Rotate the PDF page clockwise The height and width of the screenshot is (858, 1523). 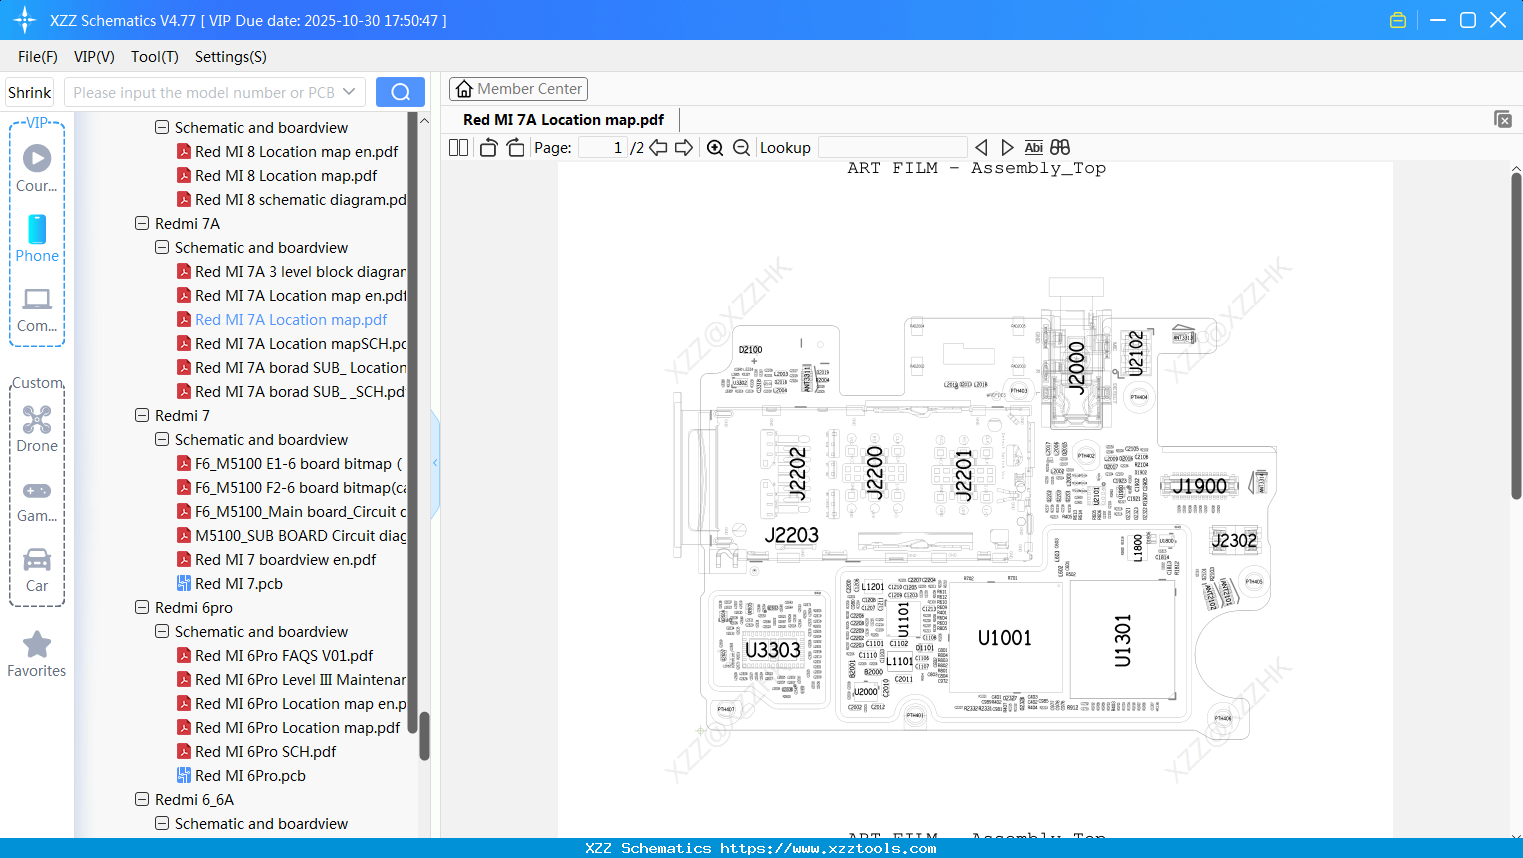coord(514,146)
